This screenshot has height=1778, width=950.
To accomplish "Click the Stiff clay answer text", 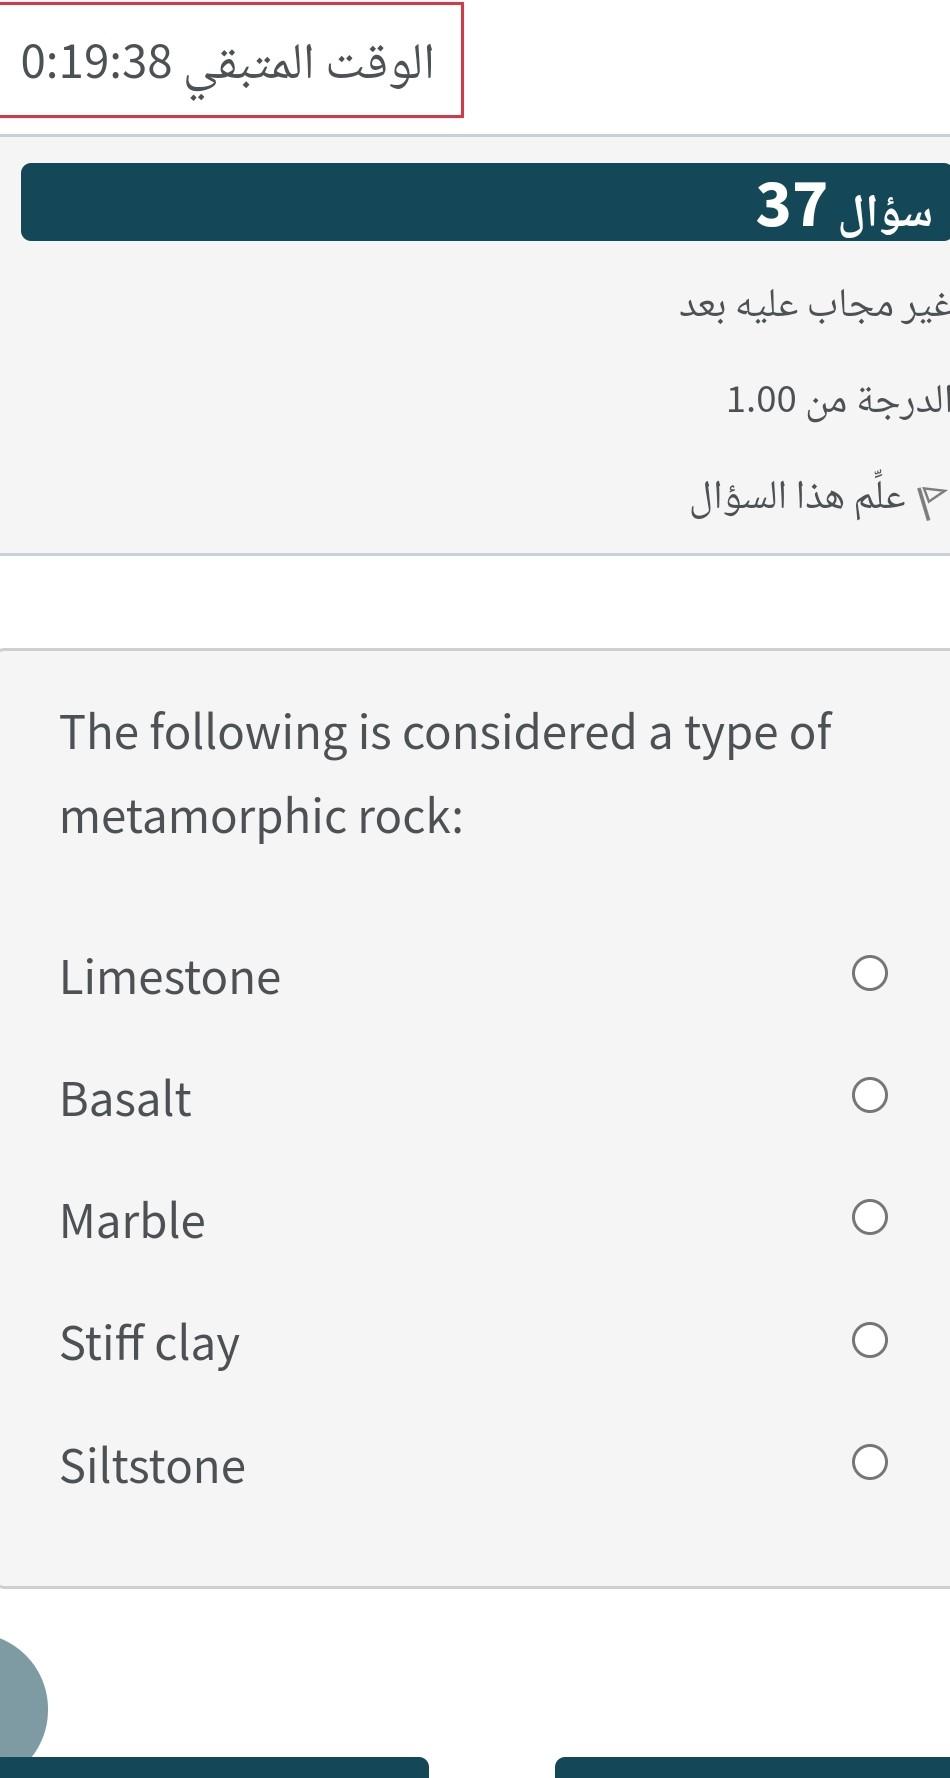I will 150,1343.
